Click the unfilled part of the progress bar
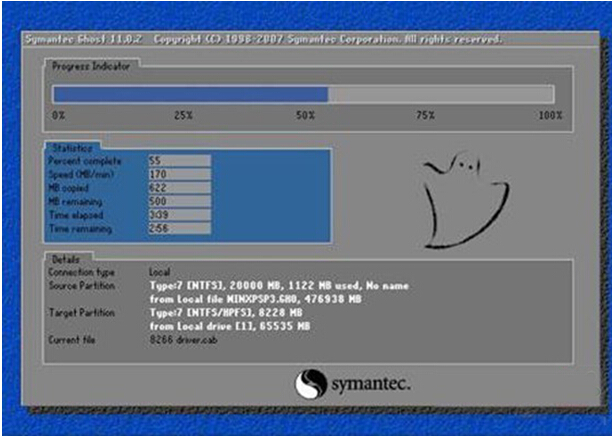The height and width of the screenshot is (437, 612). pyautogui.click(x=440, y=94)
